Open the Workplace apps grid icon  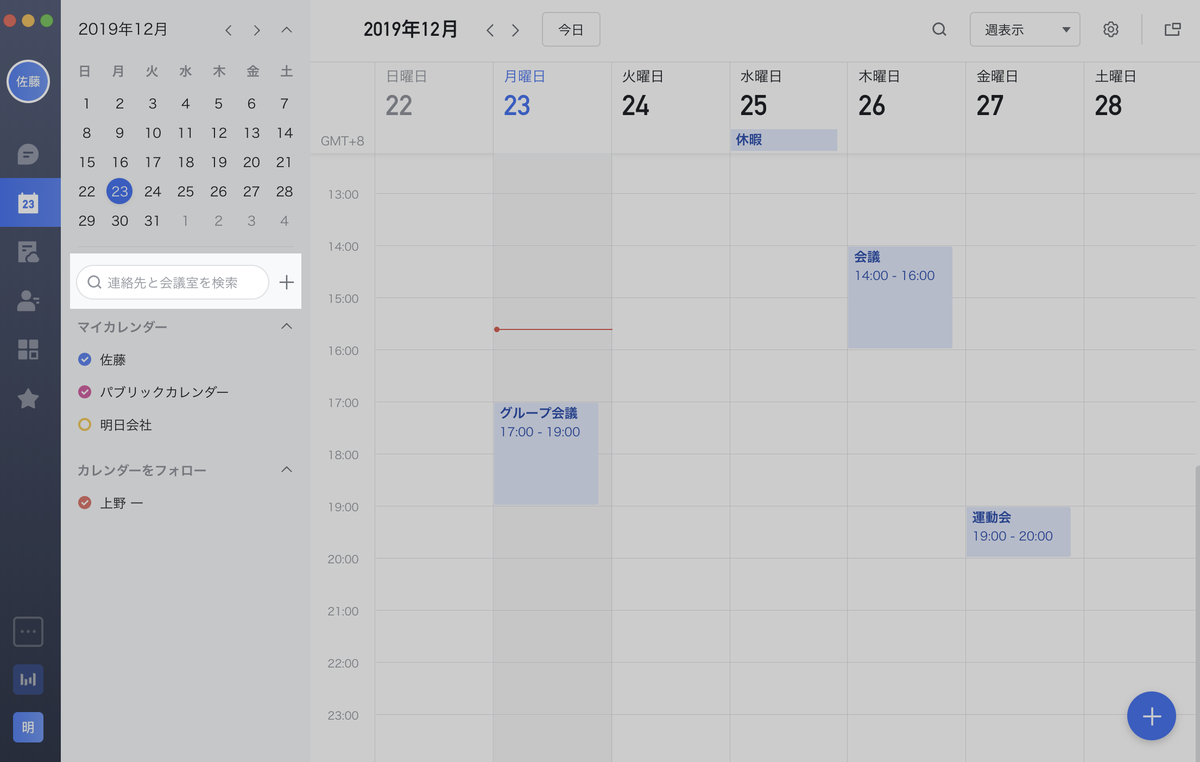[28, 349]
